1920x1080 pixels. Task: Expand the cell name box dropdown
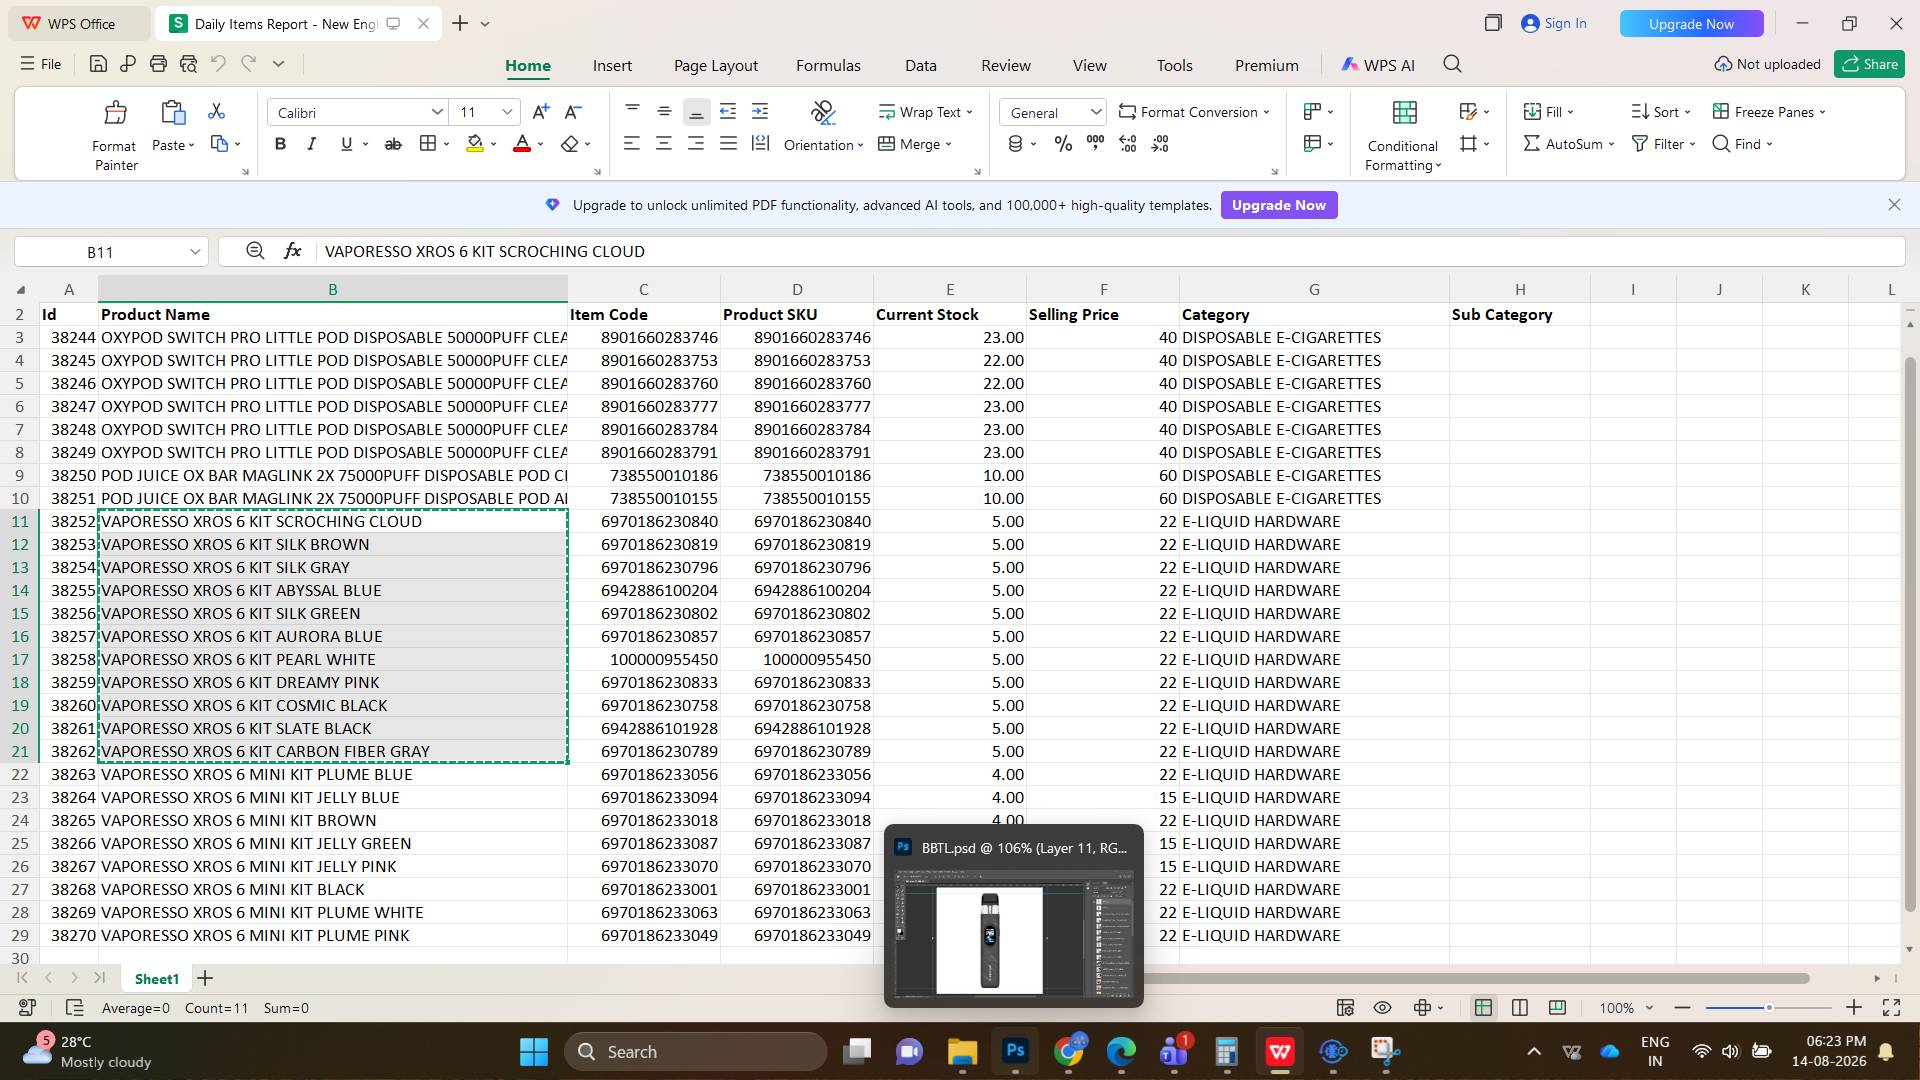click(195, 252)
